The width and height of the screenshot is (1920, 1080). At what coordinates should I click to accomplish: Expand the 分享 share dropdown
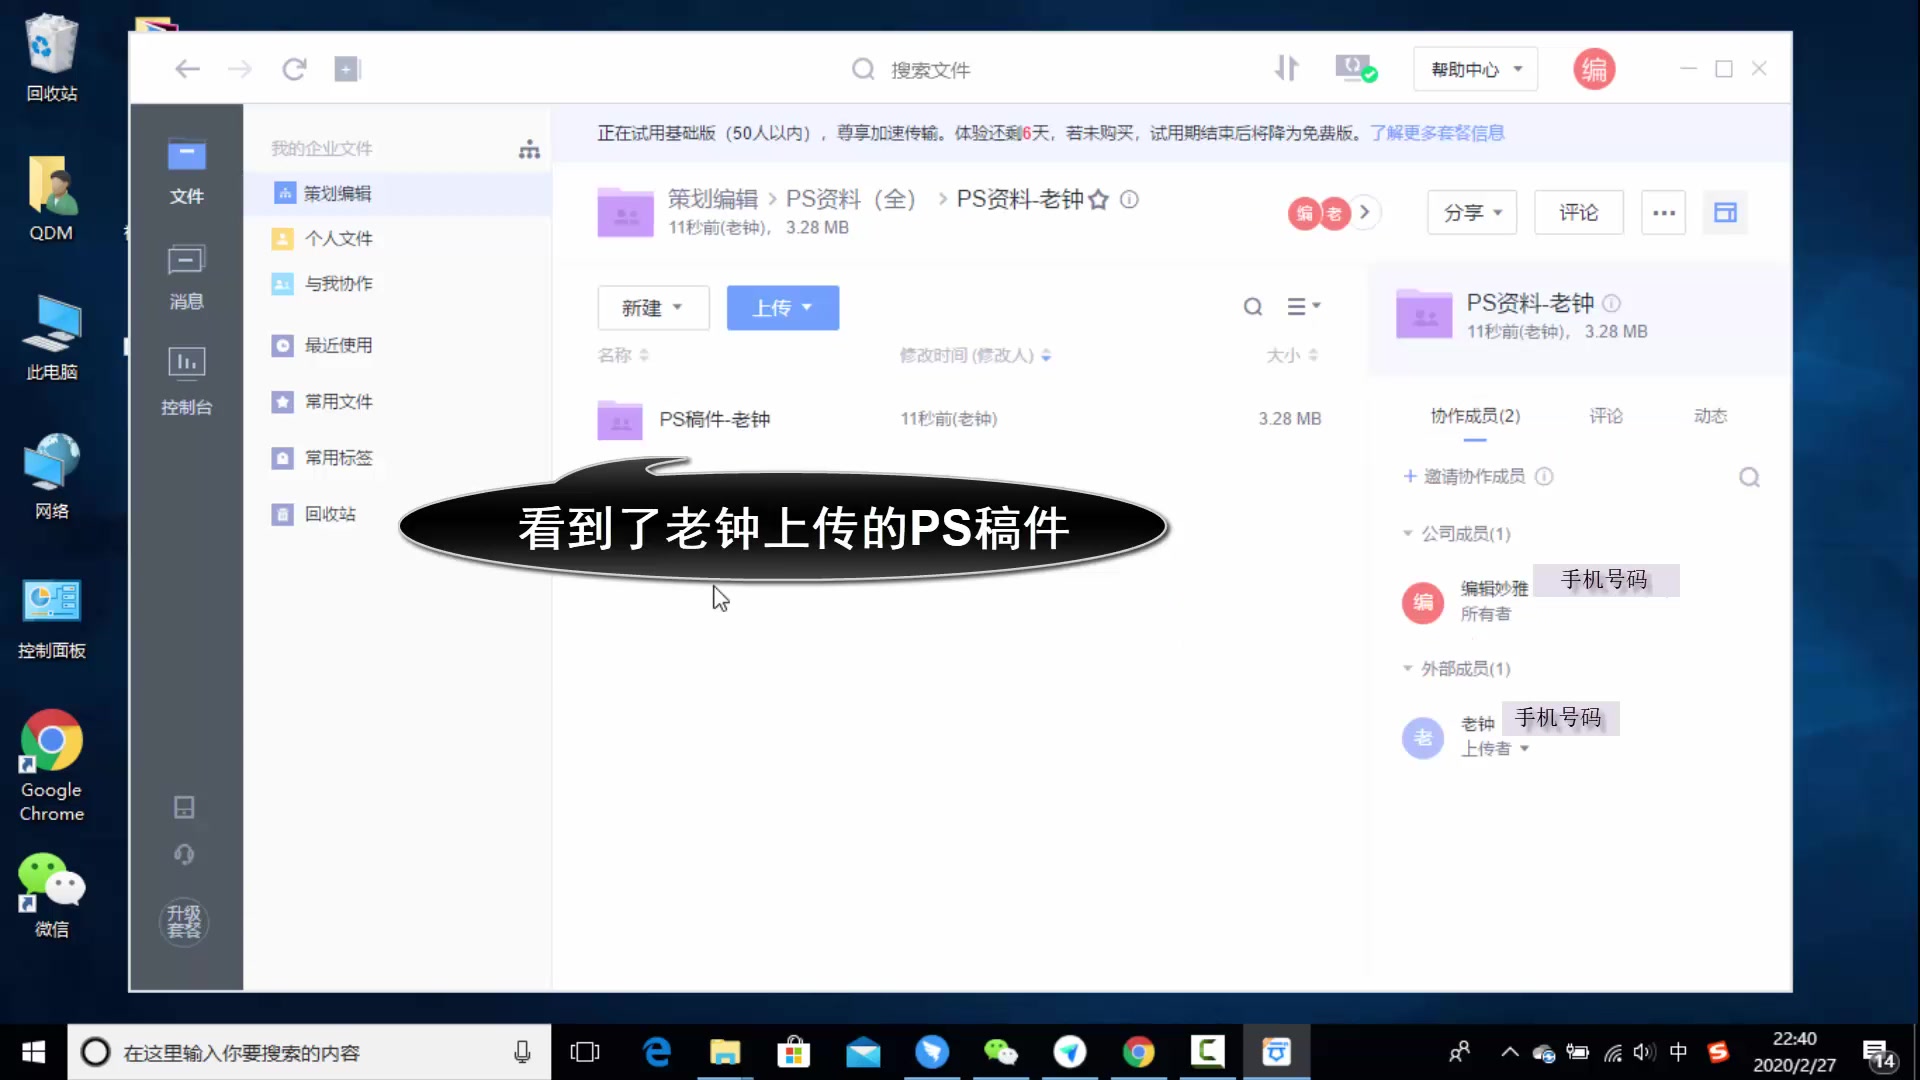click(1471, 212)
